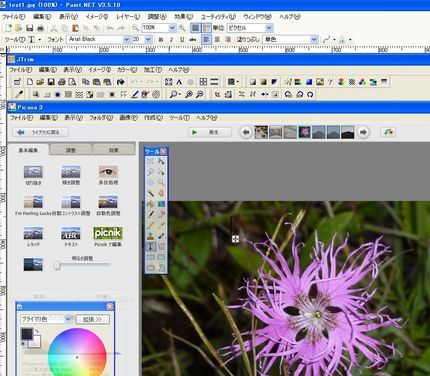This screenshot has width=430, height=376.
Task: Click the Zoom out magnifier in Paint.NET toolbar
Action: click(135, 28)
